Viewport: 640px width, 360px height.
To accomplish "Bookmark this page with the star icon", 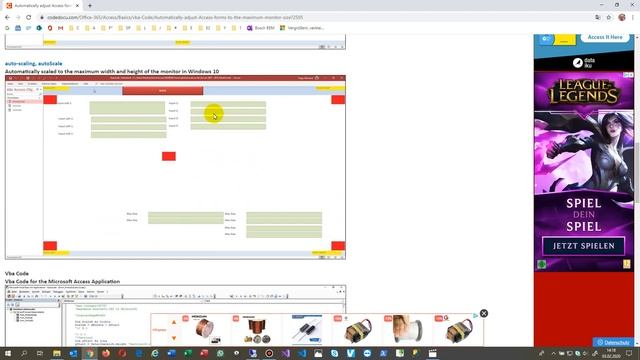I will click(x=609, y=17).
